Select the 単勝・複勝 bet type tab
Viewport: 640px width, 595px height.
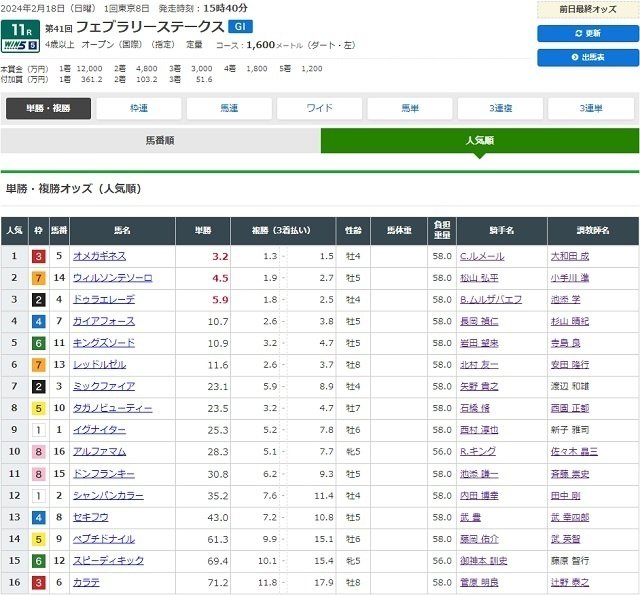pos(48,108)
